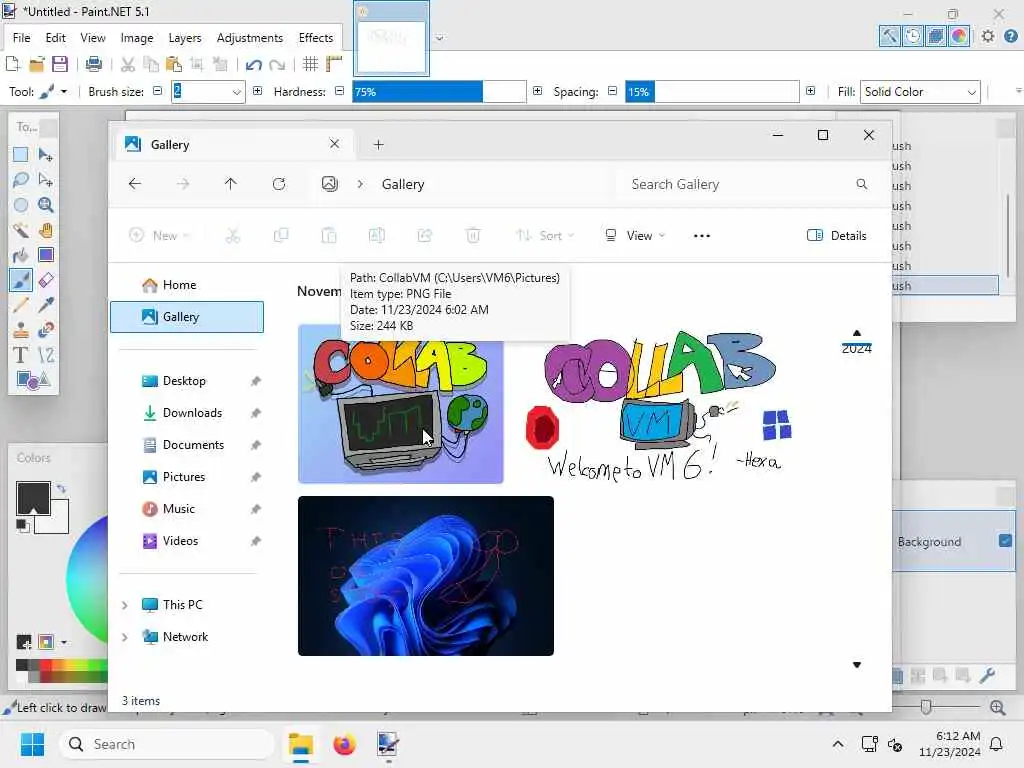Open the Welcome to VM 6 drawing thumbnail
The height and width of the screenshot is (768, 1024).
tap(660, 405)
